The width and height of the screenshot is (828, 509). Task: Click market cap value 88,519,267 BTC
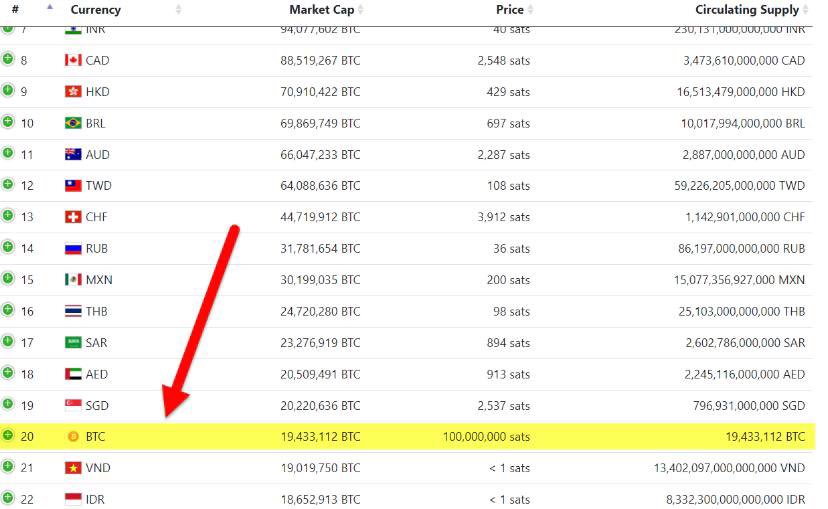coord(320,61)
